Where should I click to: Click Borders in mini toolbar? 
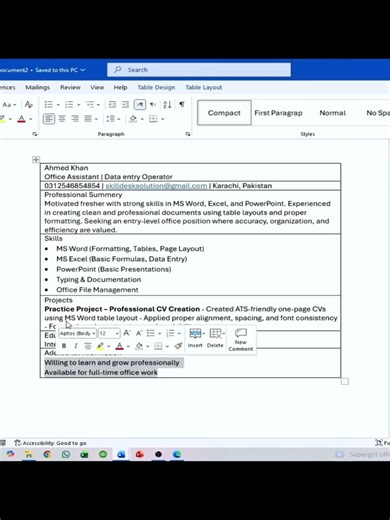158,346
